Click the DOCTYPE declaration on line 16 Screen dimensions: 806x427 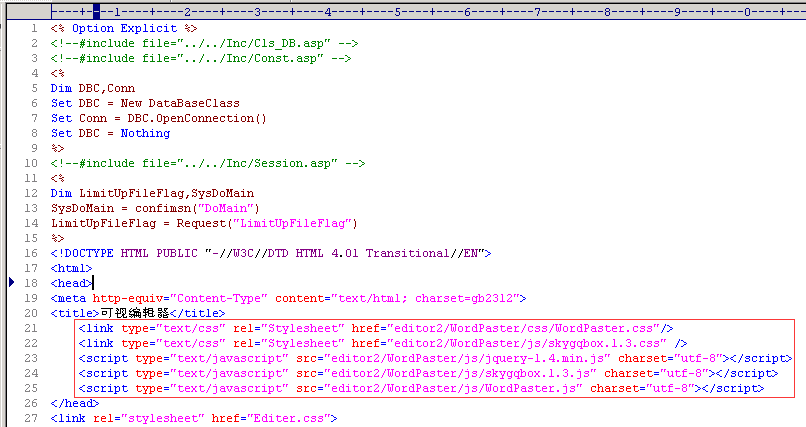[271, 253]
